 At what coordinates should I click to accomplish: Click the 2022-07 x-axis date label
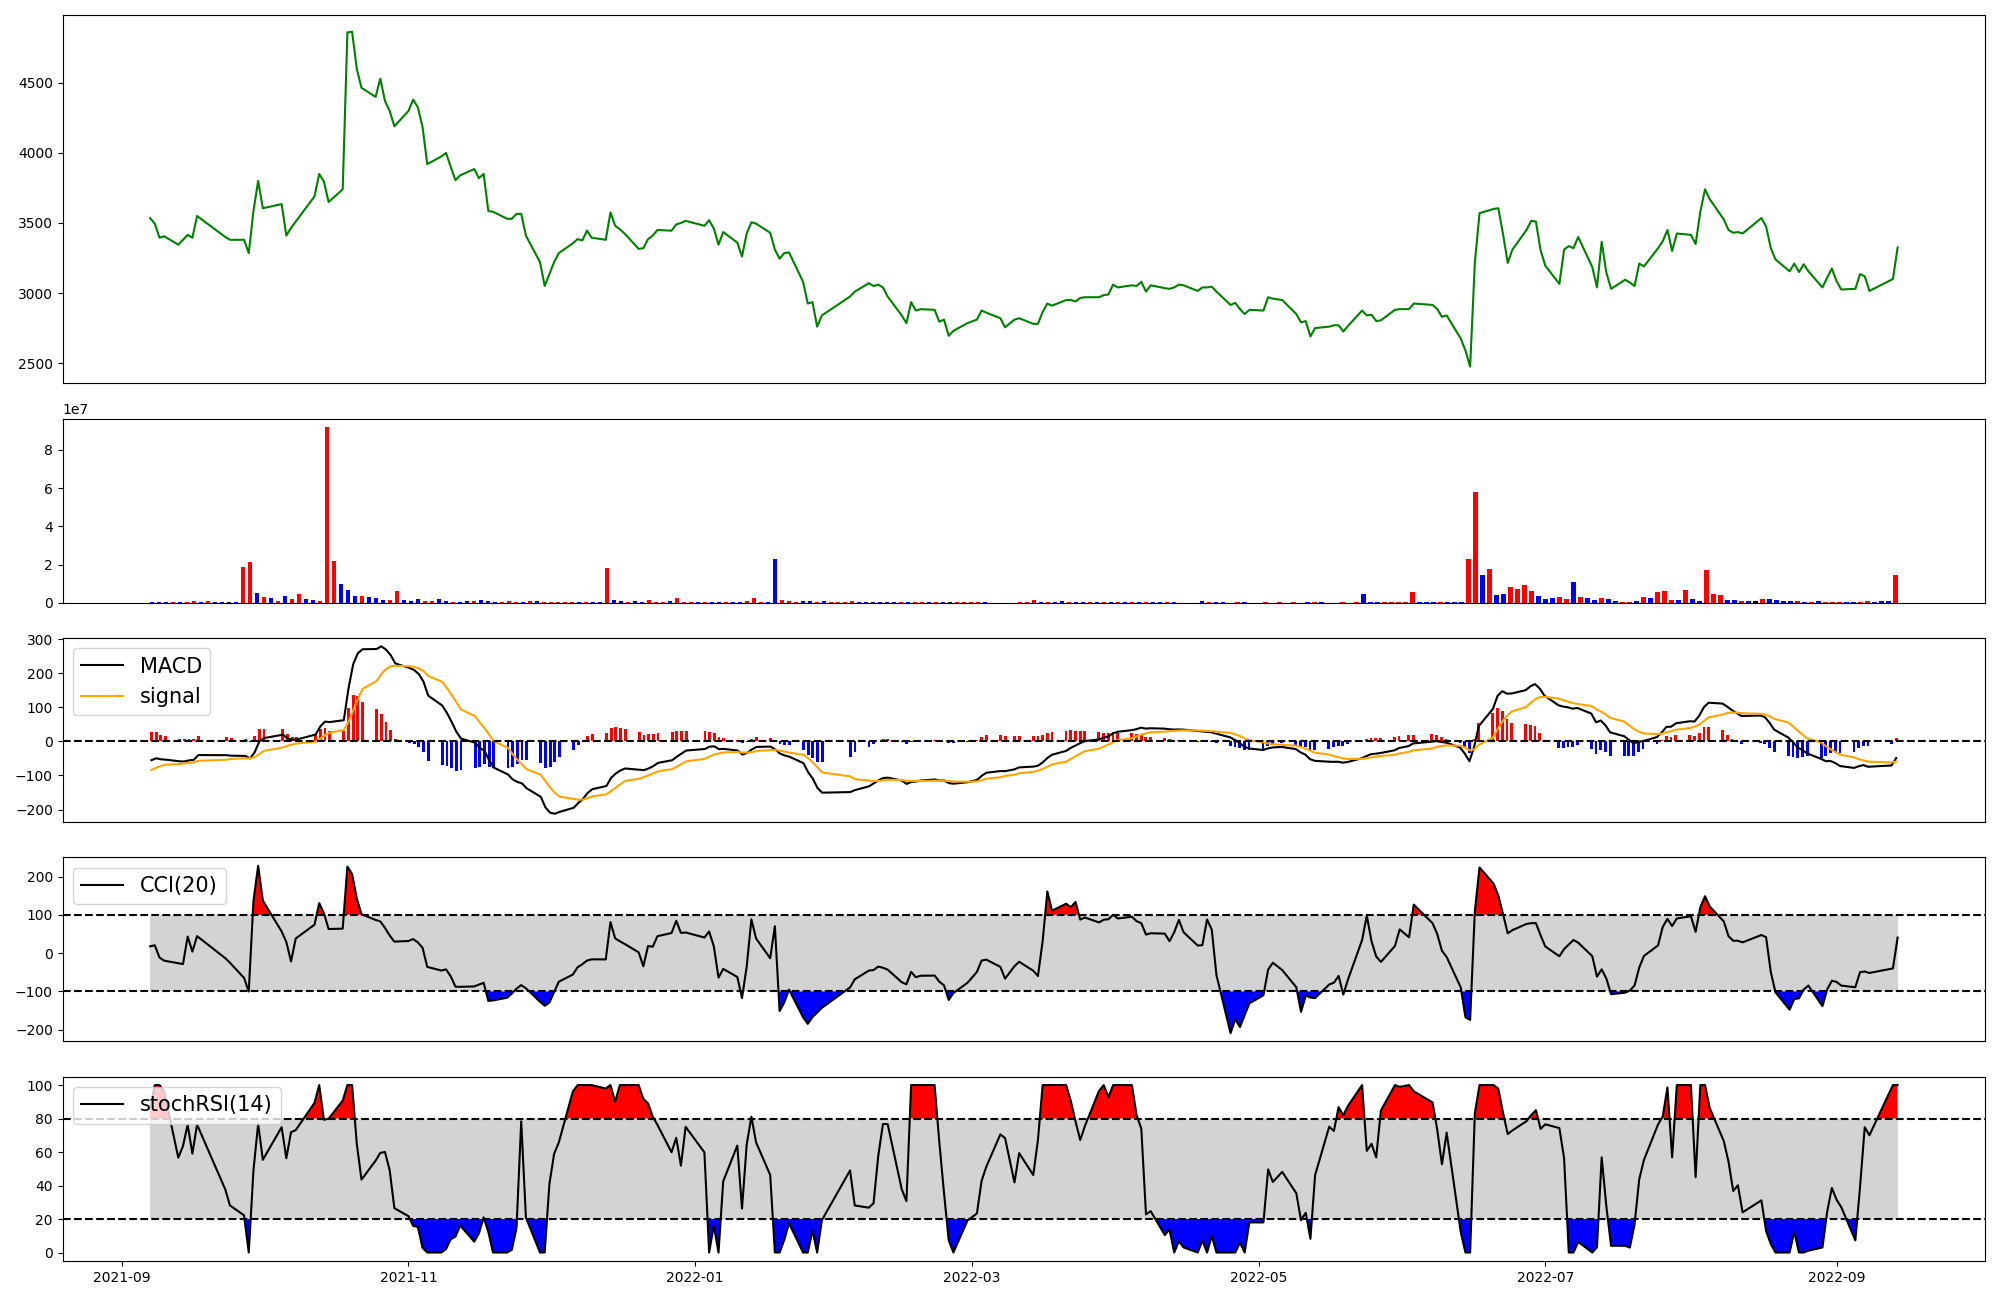click(x=1545, y=1277)
